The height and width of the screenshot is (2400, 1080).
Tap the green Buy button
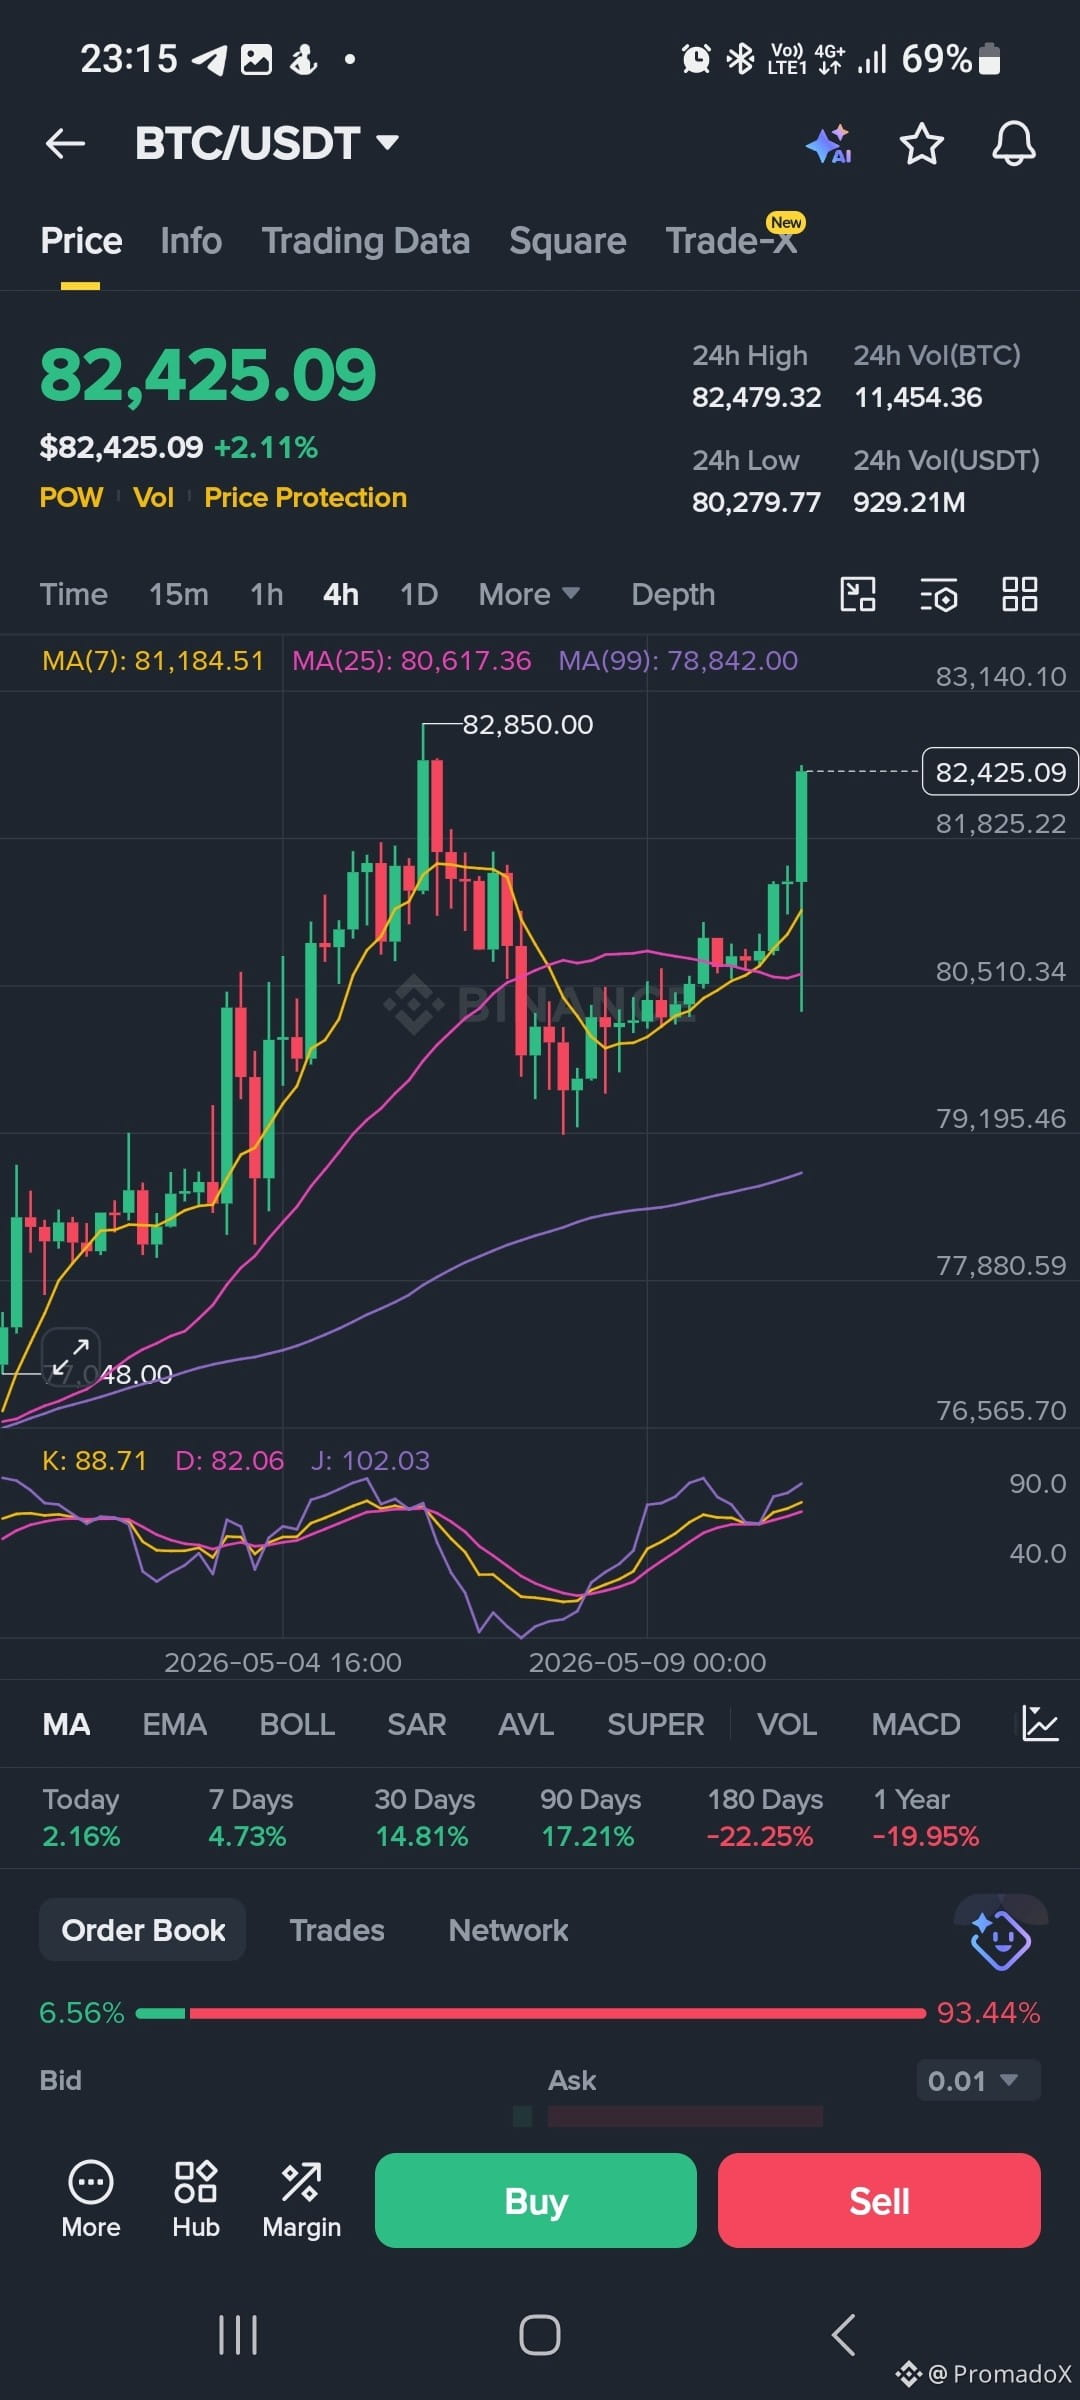(x=536, y=2200)
